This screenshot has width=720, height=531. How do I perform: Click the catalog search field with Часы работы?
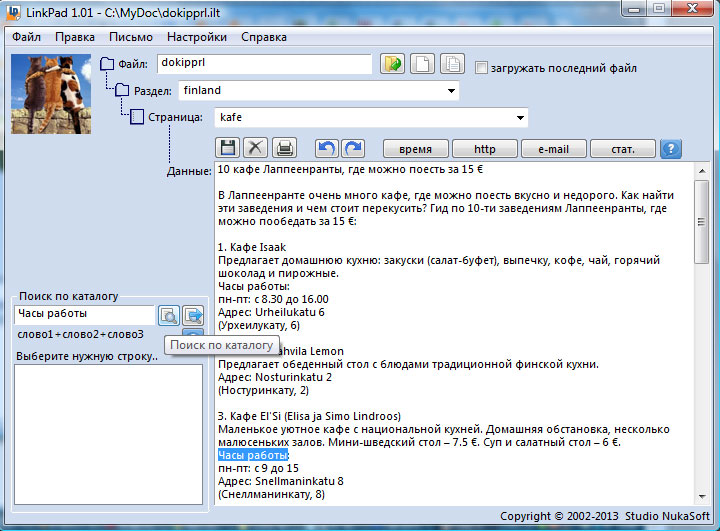(85, 315)
